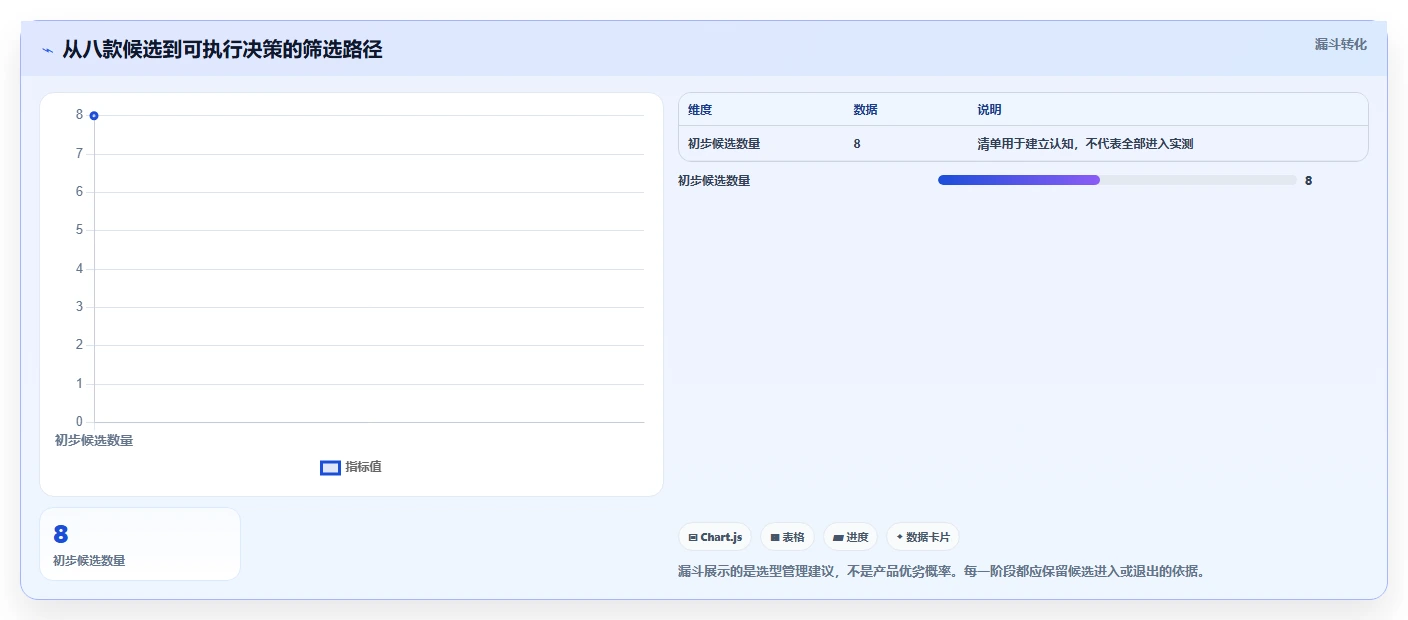This screenshot has height=620, width=1408.
Task: Click the 数据 column header
Action: (865, 110)
